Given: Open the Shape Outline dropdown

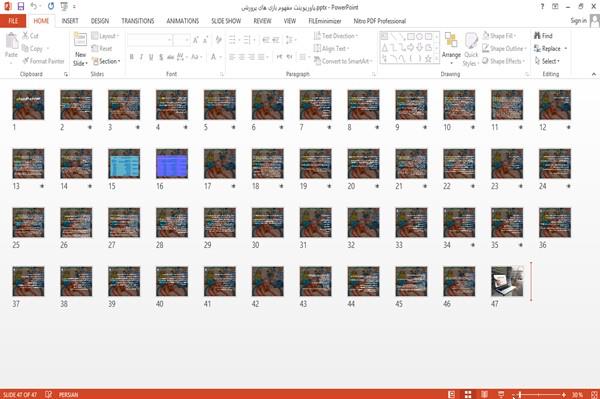Looking at the screenshot, I should [504, 49].
